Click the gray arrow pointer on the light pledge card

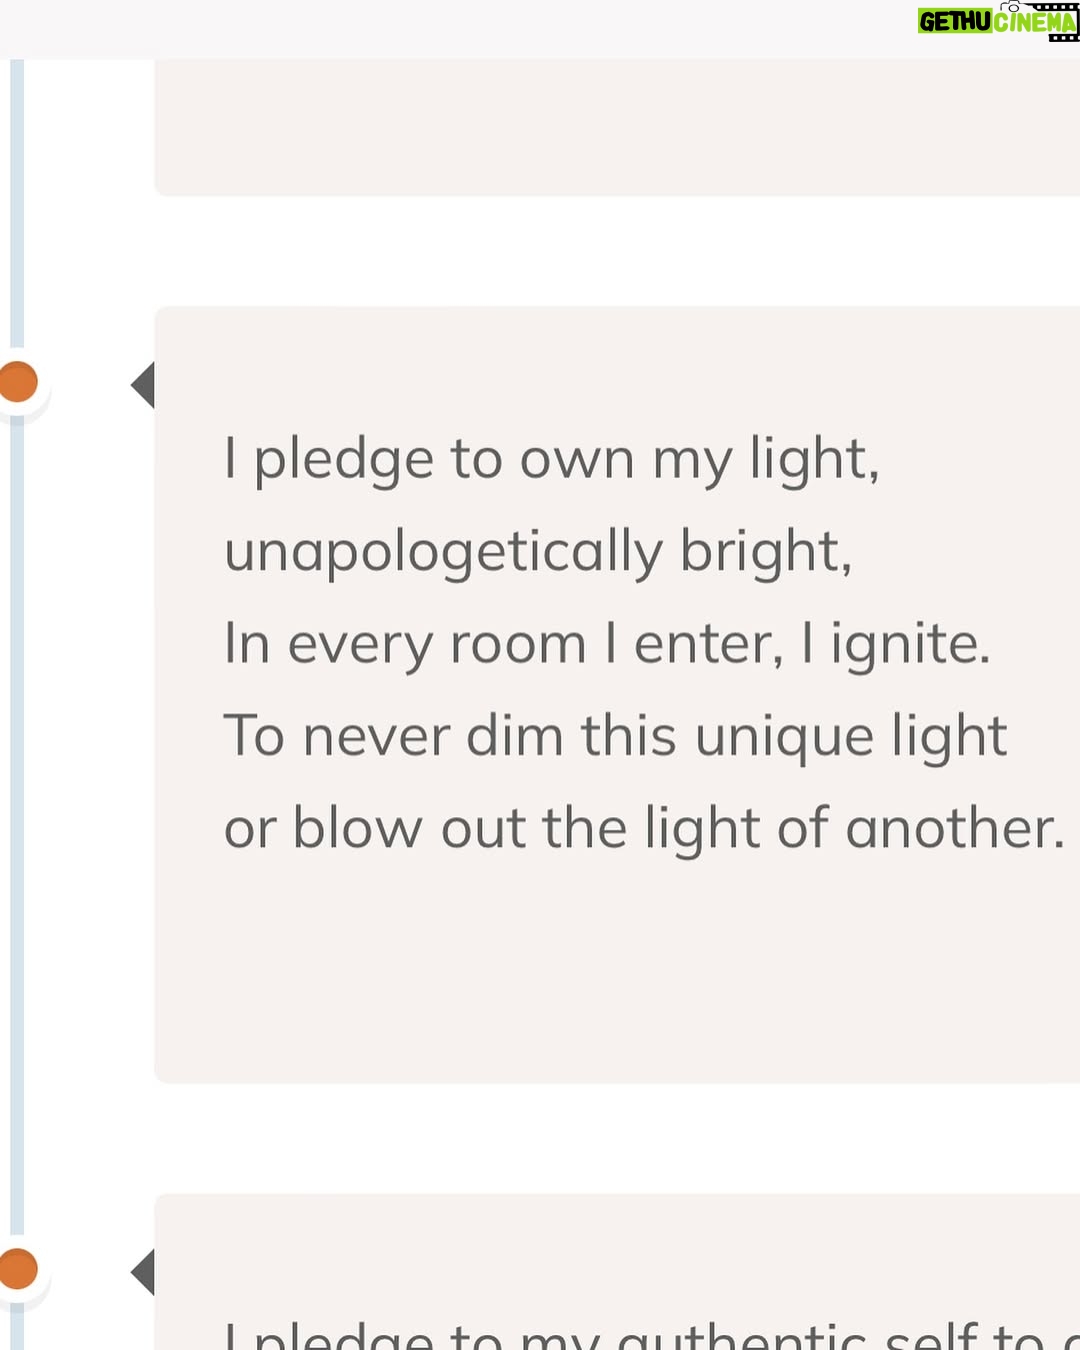click(143, 385)
